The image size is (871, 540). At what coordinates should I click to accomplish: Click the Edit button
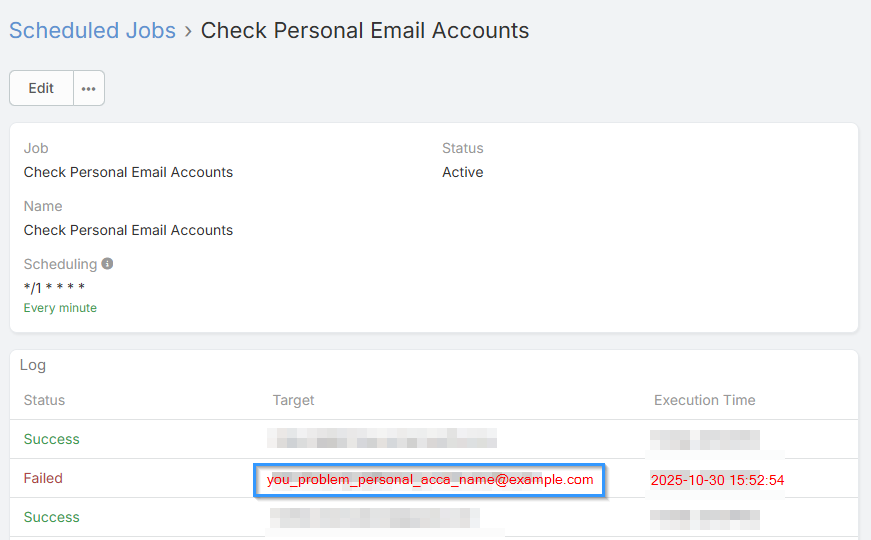coord(41,88)
